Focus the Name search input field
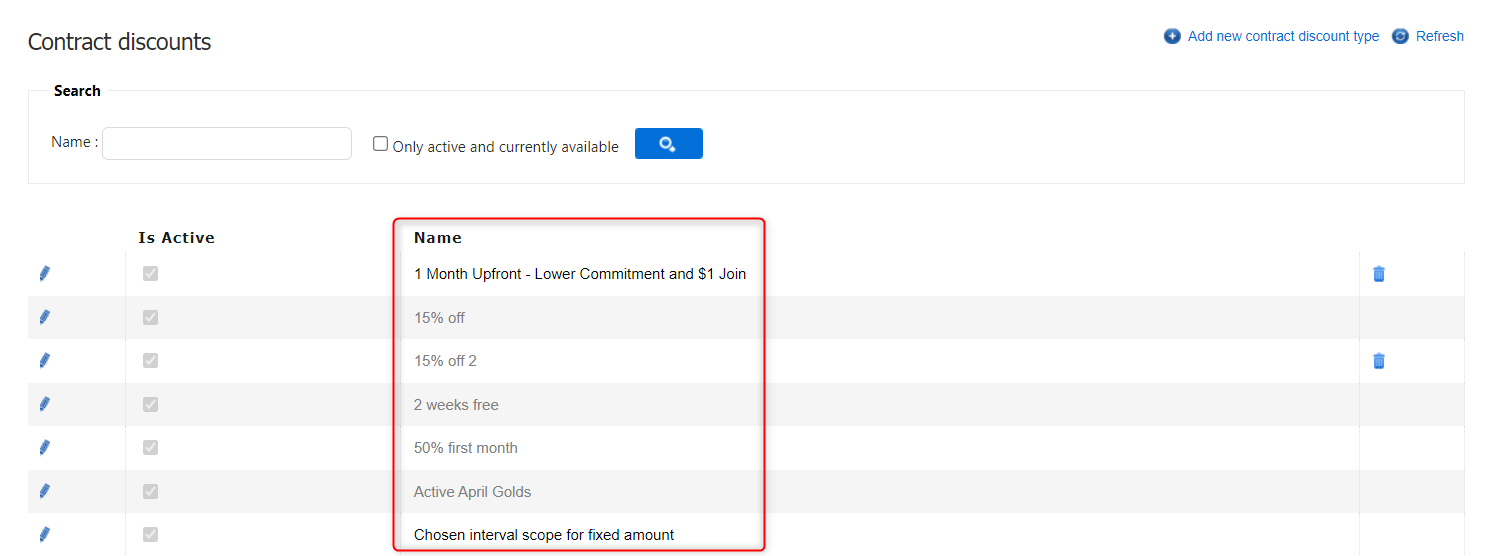The width and height of the screenshot is (1491, 556). 227,144
